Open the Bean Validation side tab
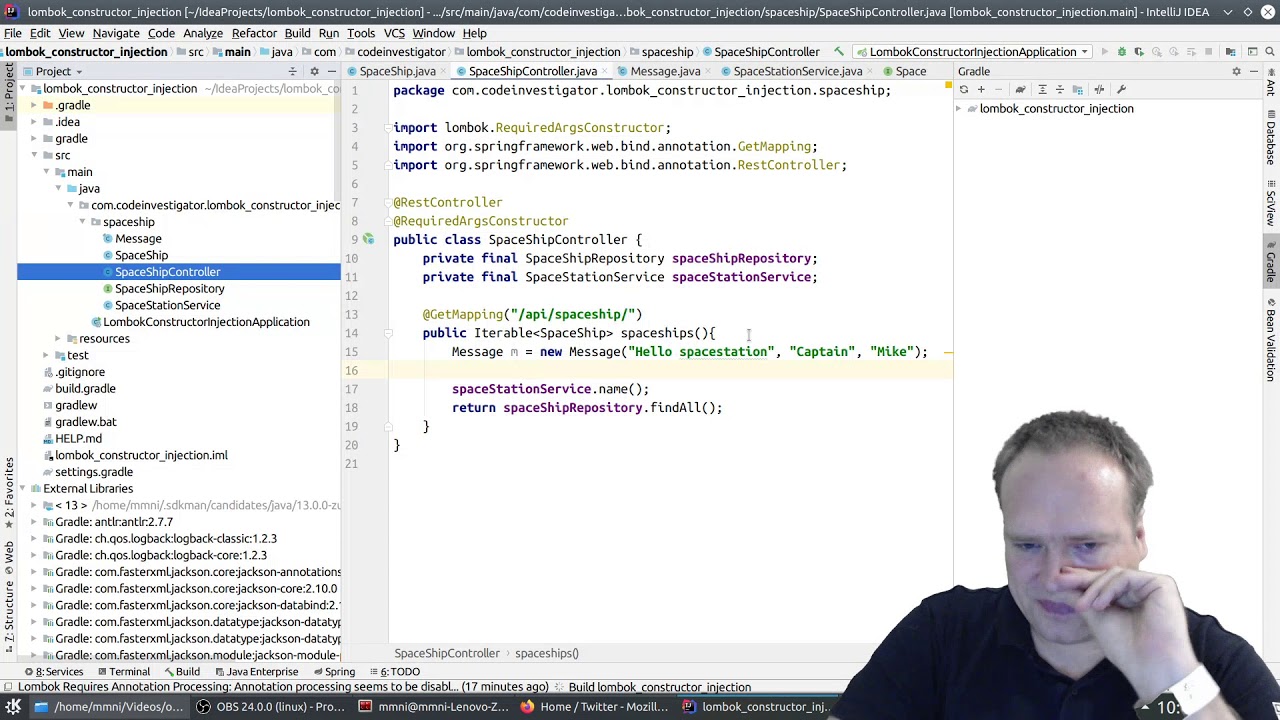 [x=1271, y=339]
